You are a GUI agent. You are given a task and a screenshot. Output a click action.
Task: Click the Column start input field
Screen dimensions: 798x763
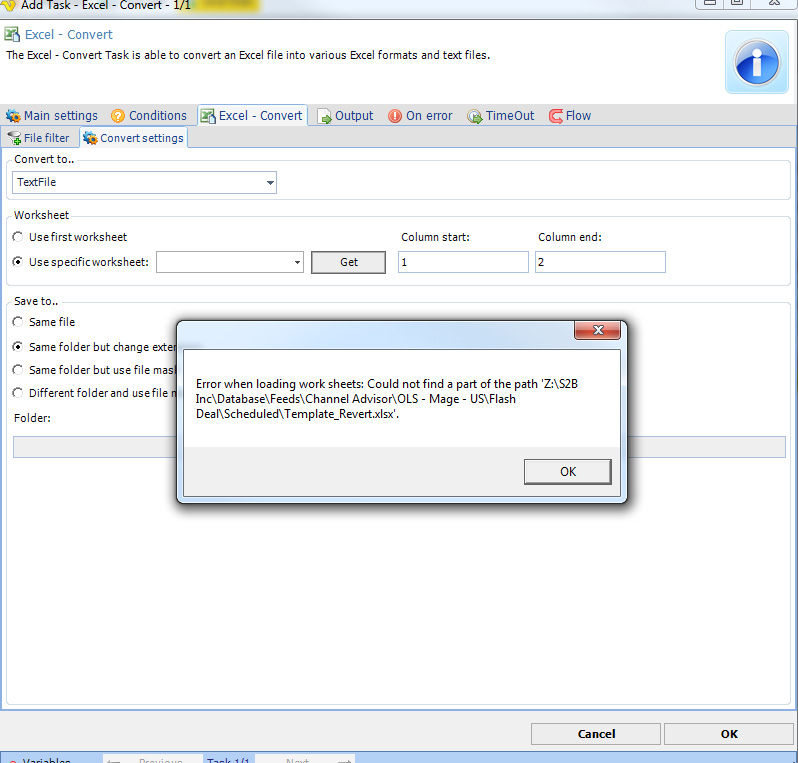pos(463,262)
